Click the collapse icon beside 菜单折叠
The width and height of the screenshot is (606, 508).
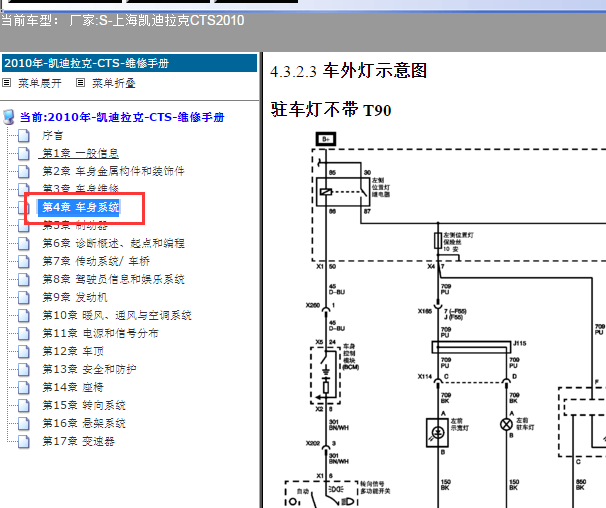click(80, 83)
